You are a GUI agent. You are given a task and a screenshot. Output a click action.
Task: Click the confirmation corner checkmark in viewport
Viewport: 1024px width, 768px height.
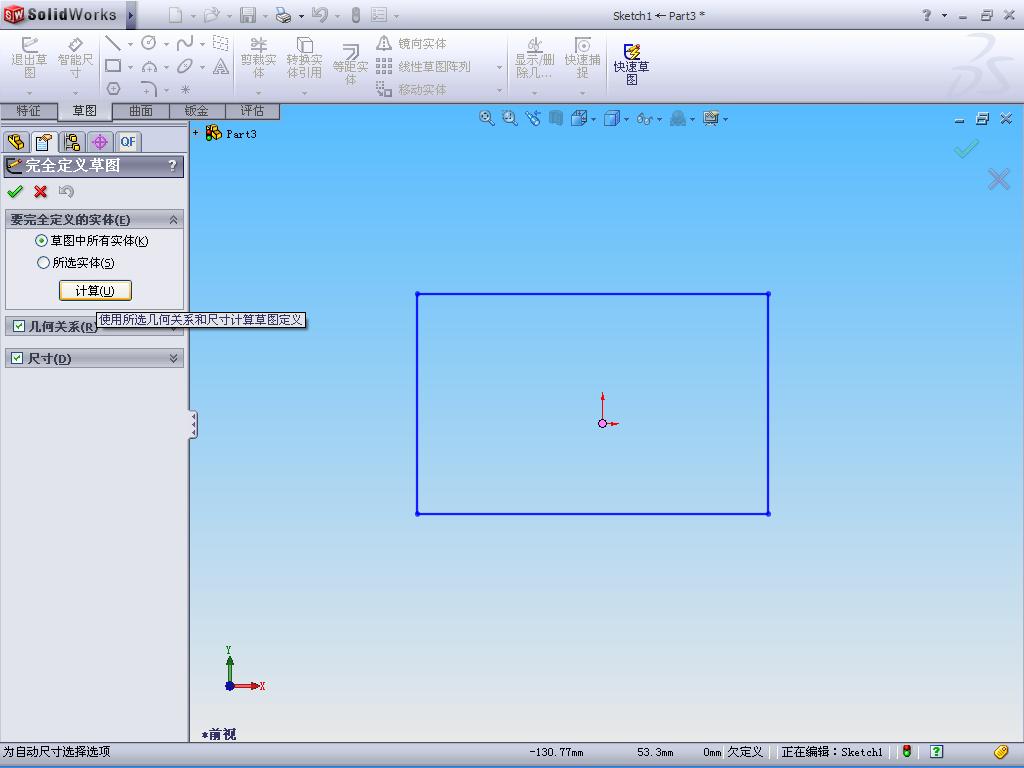click(x=967, y=148)
